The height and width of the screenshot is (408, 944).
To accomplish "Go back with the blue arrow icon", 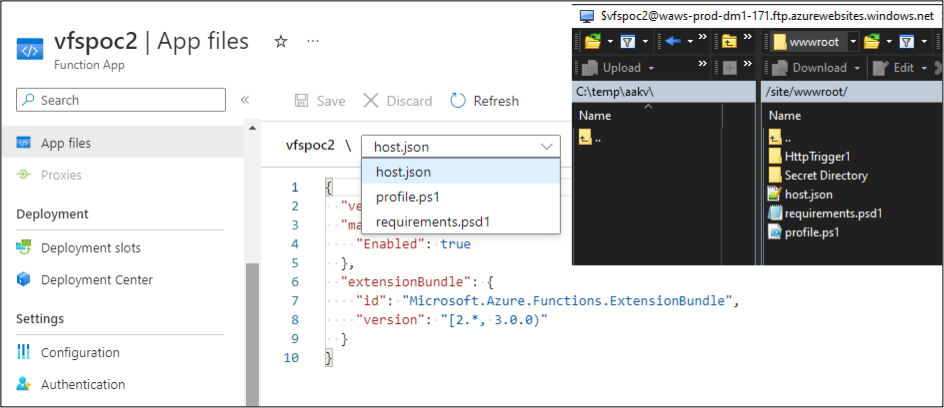I will pos(674,41).
